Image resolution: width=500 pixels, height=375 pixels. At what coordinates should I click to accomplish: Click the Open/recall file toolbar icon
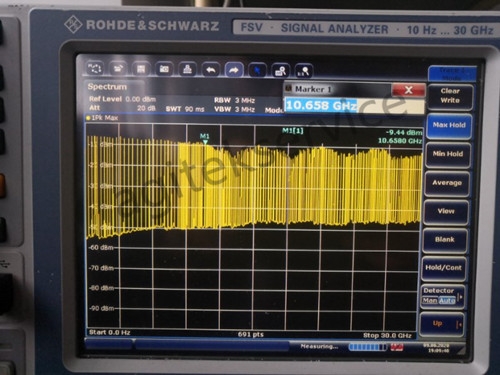point(118,69)
